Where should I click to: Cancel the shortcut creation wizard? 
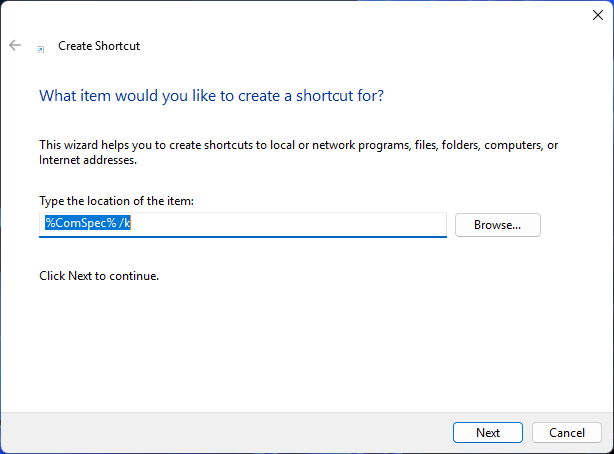[x=566, y=432]
